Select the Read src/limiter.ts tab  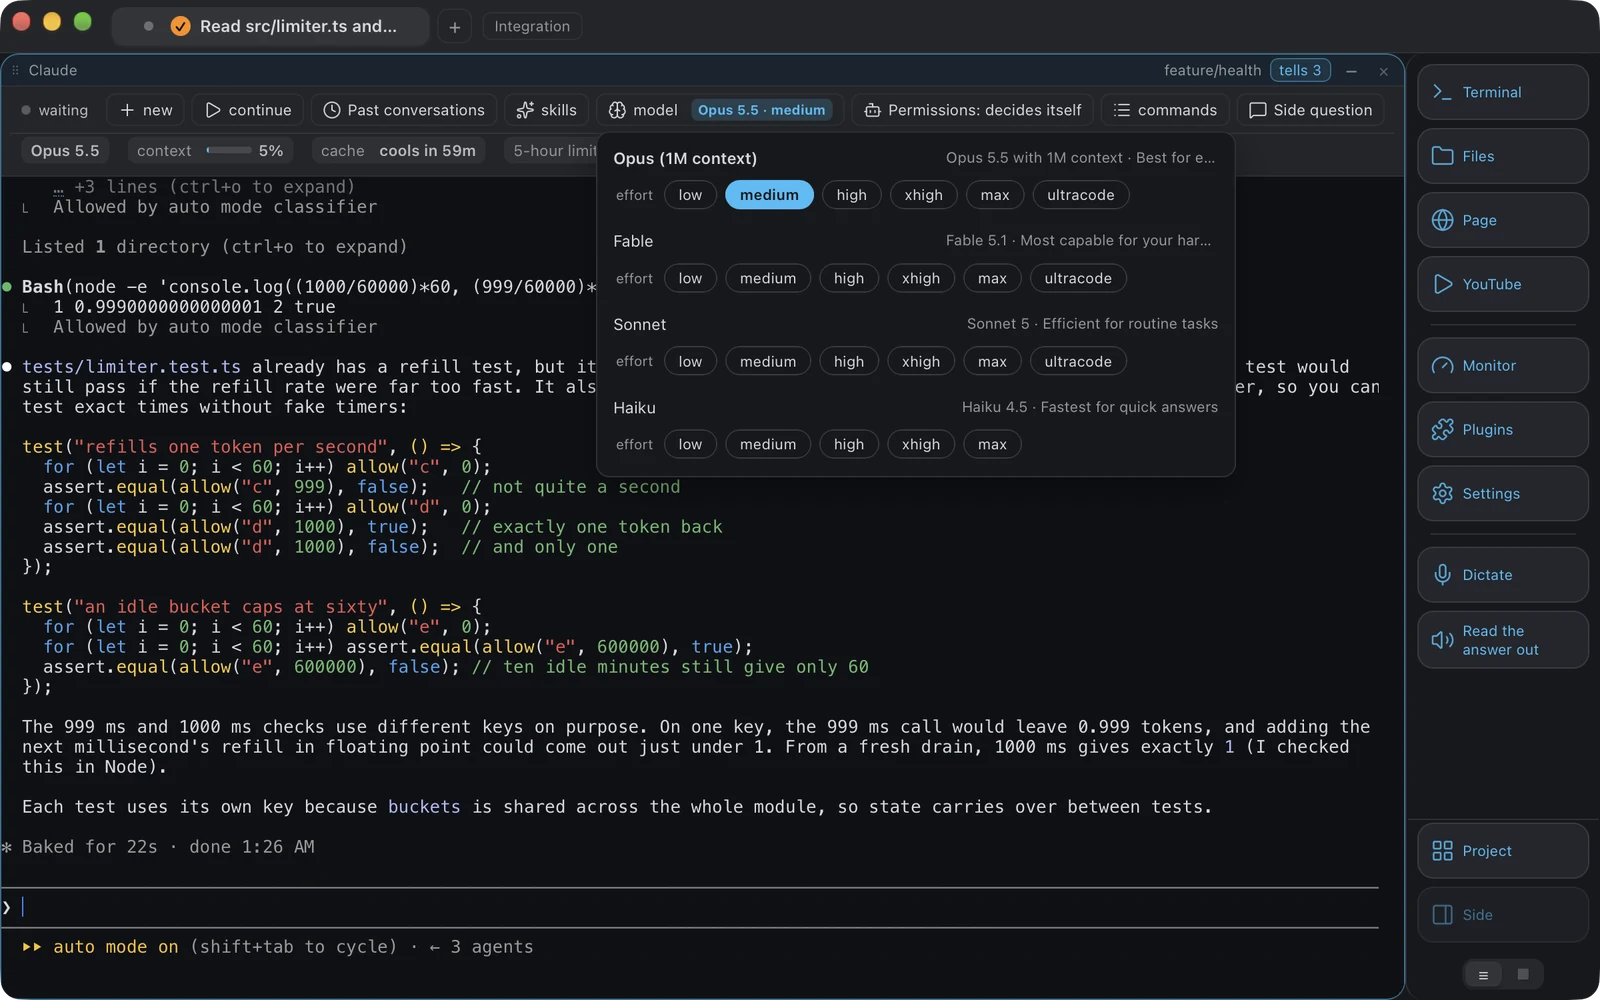271,26
